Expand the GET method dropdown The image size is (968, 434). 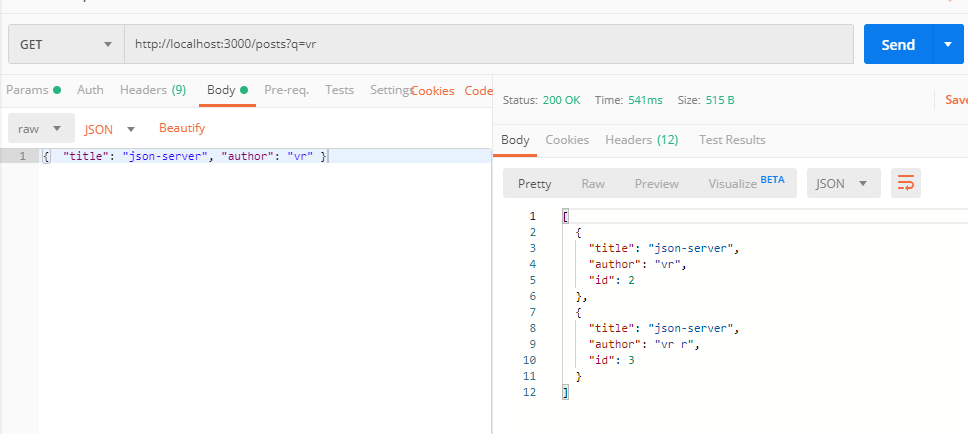[x=67, y=44]
